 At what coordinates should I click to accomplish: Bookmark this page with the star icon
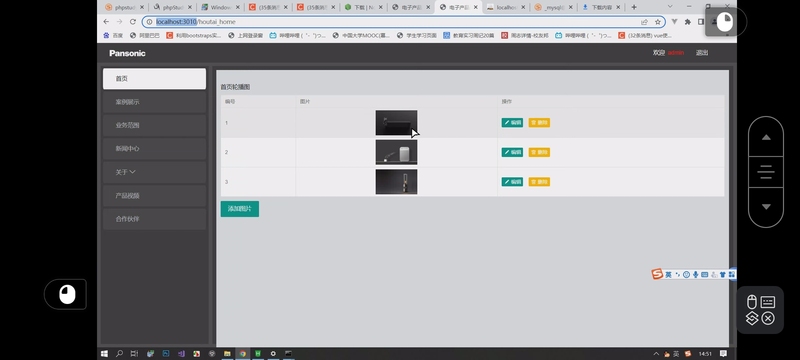(658, 22)
